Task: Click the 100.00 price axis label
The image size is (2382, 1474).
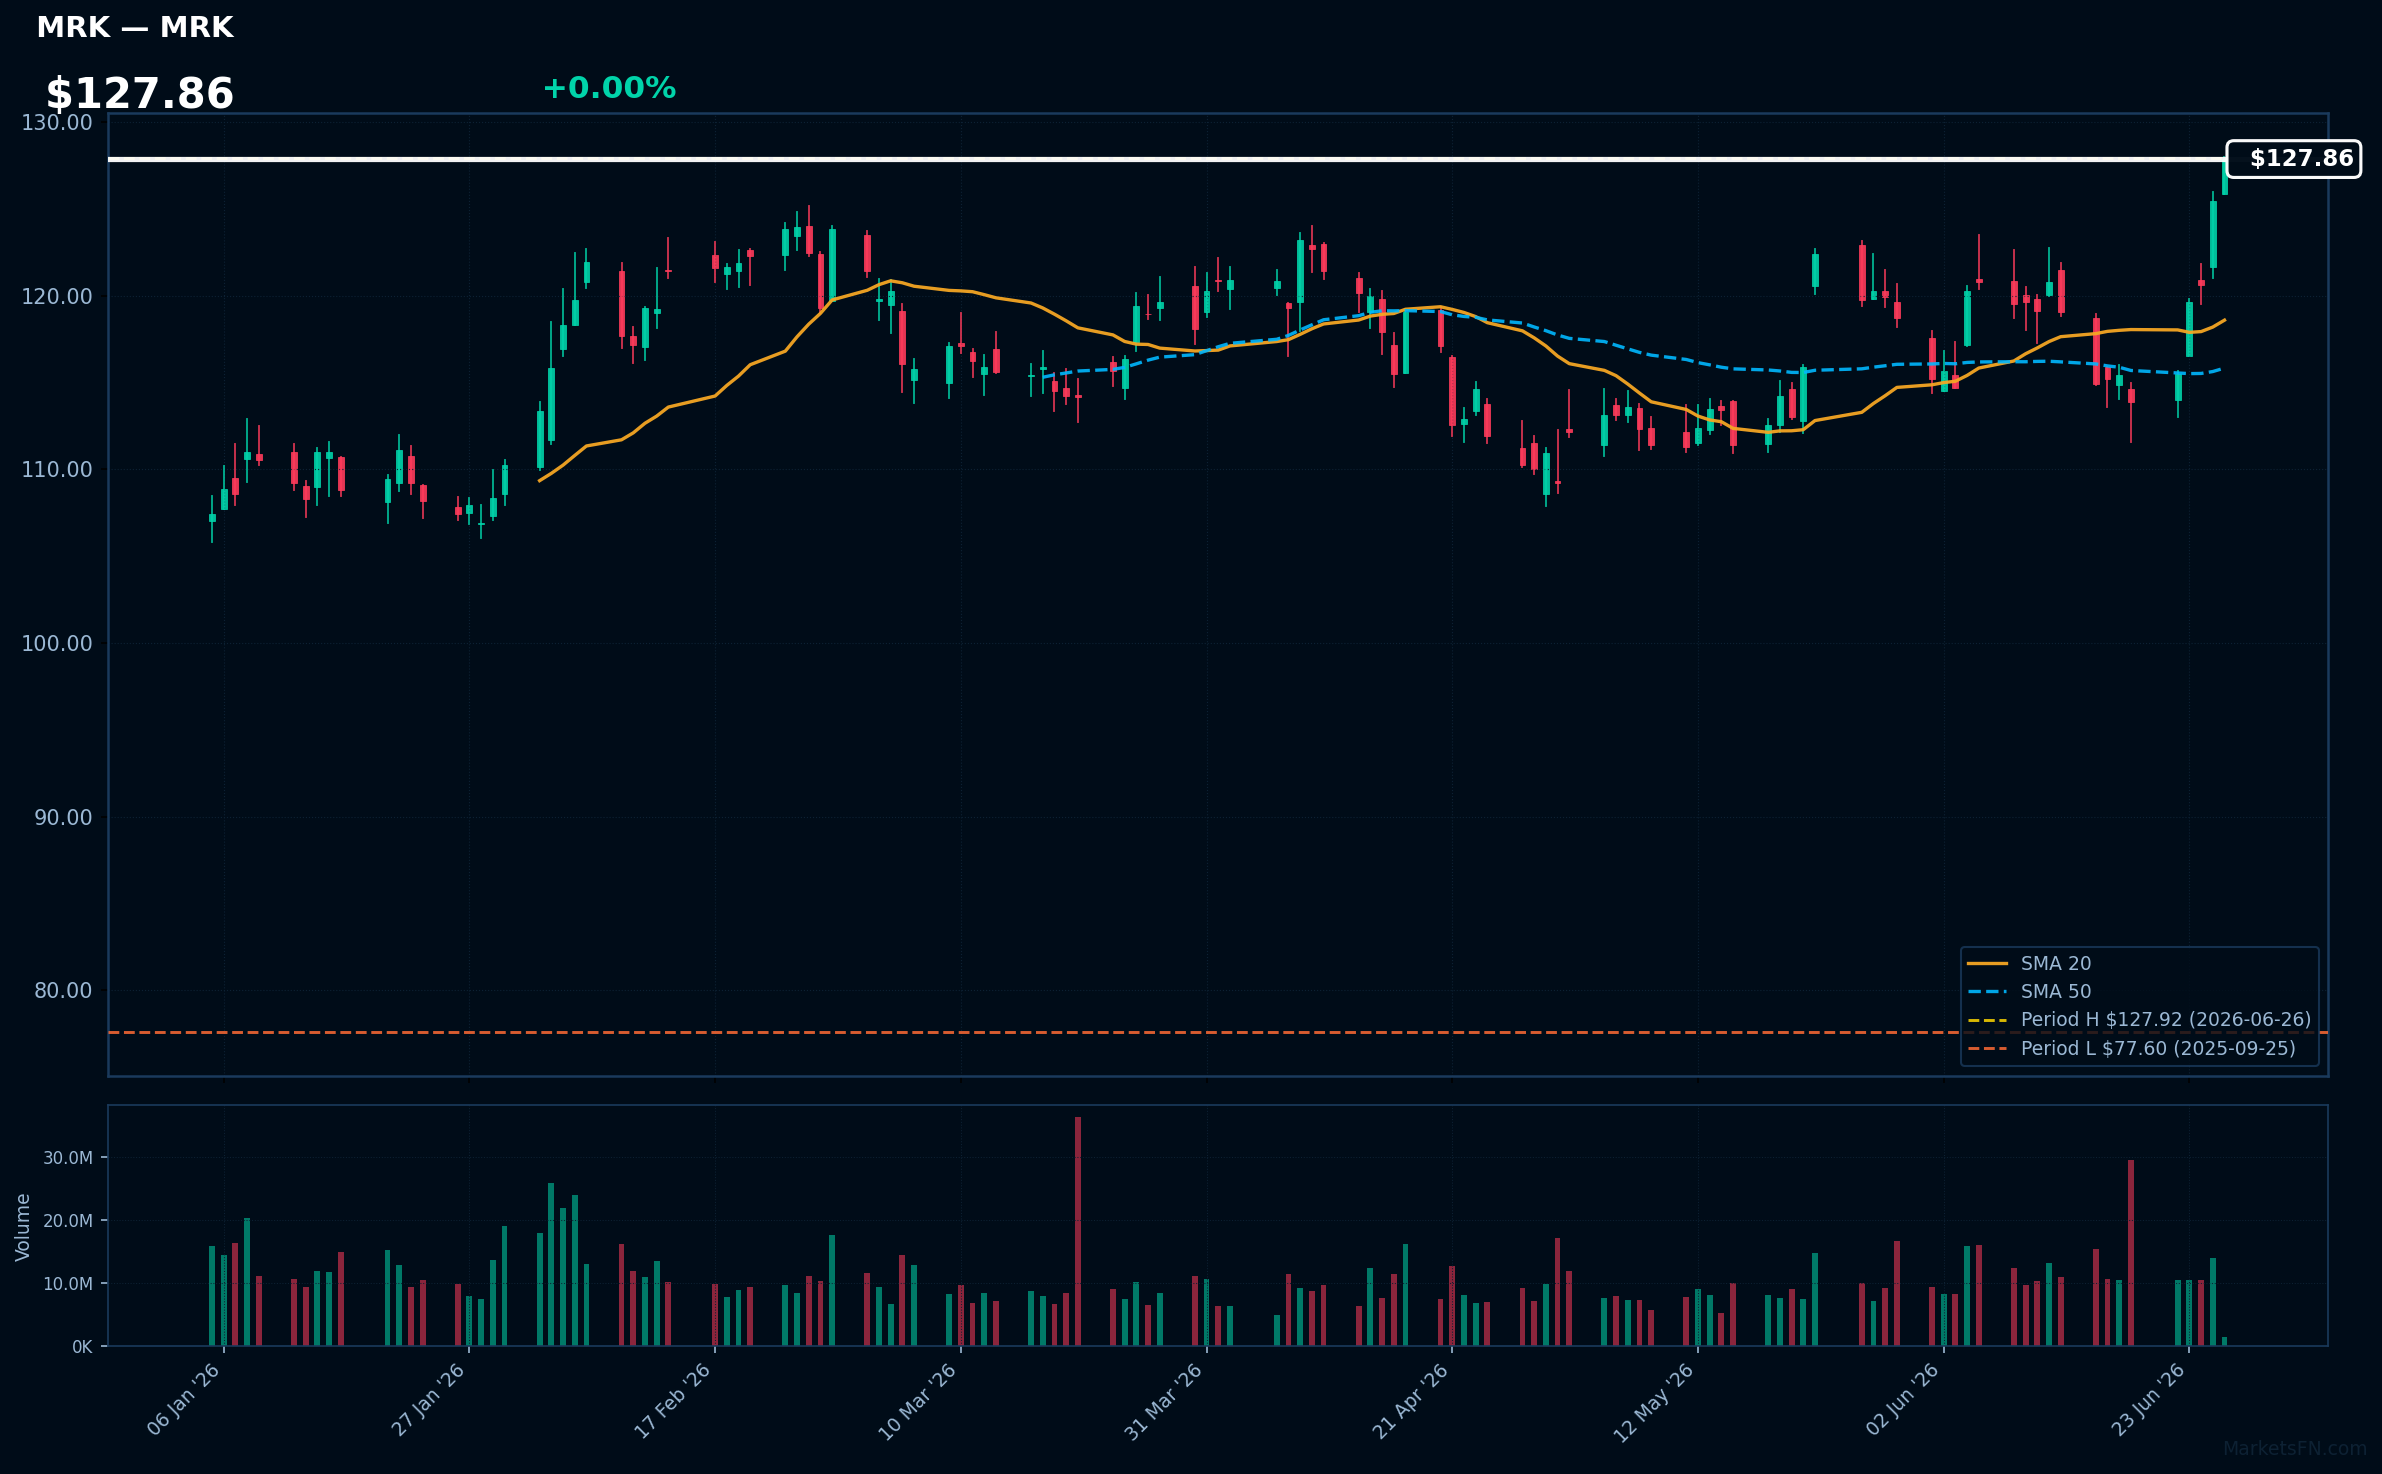Action: 57,644
